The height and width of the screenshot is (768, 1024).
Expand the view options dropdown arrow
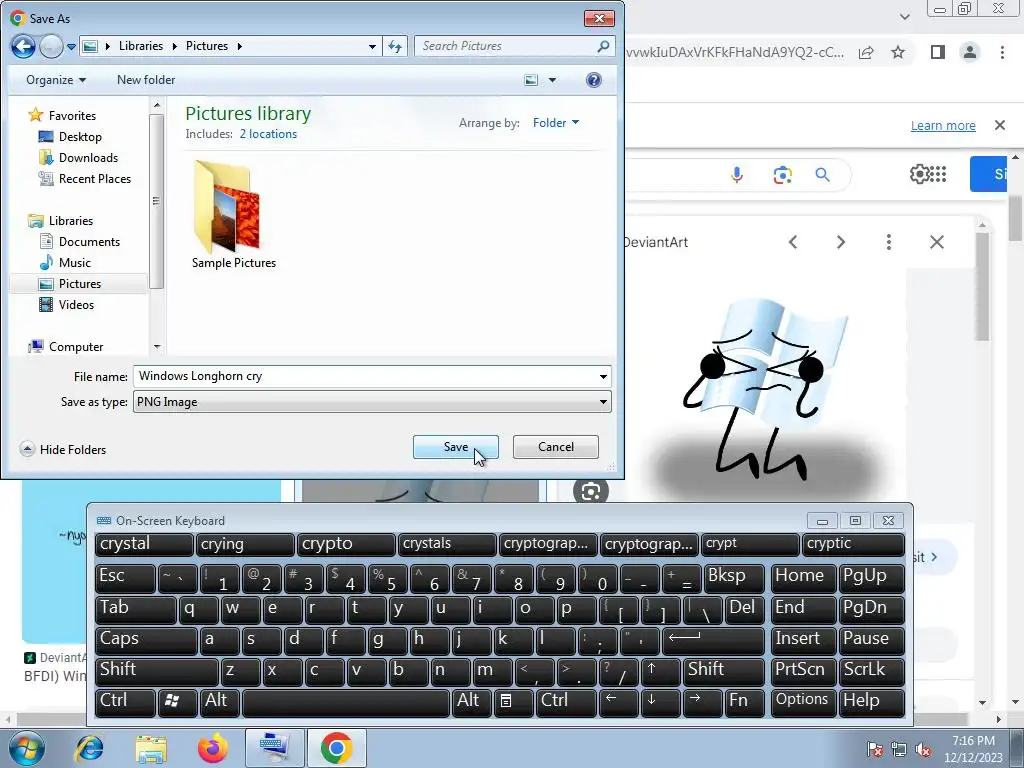(x=552, y=80)
